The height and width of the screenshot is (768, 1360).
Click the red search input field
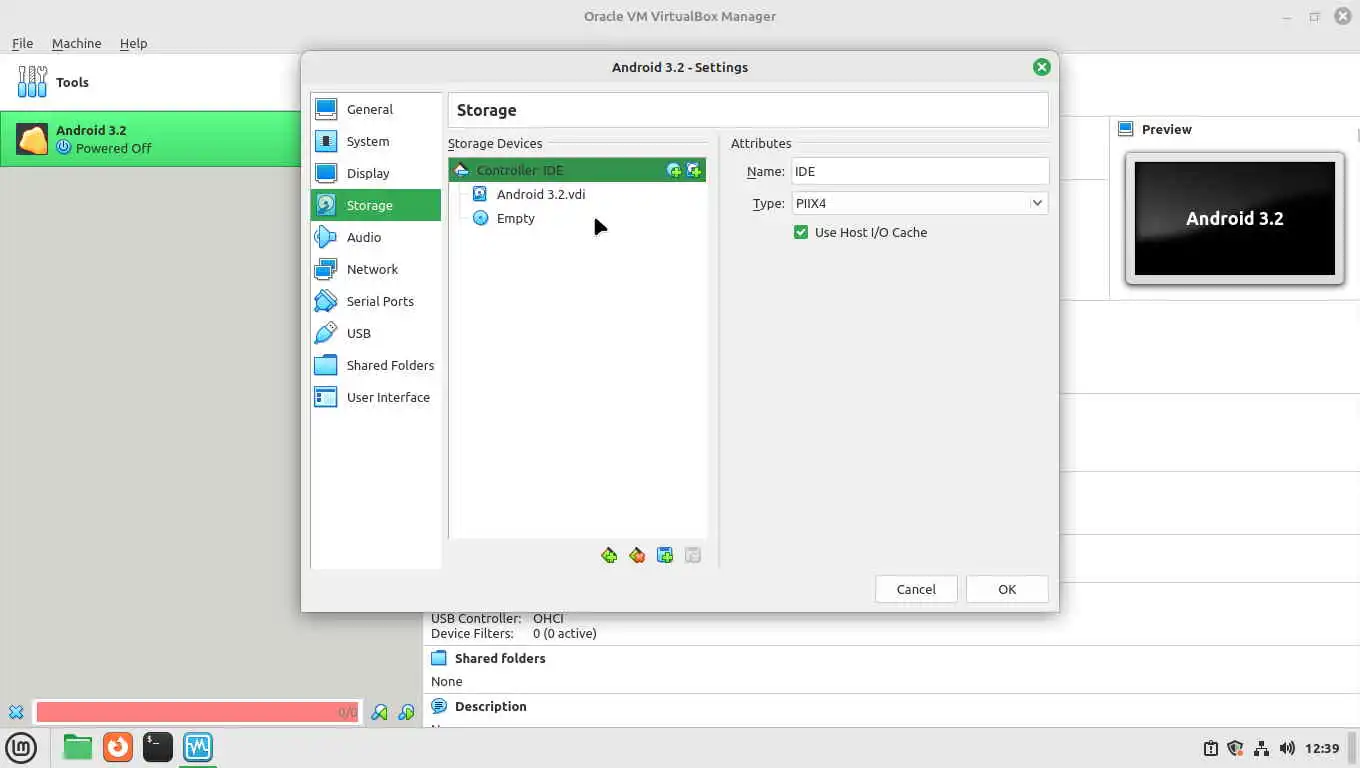197,712
